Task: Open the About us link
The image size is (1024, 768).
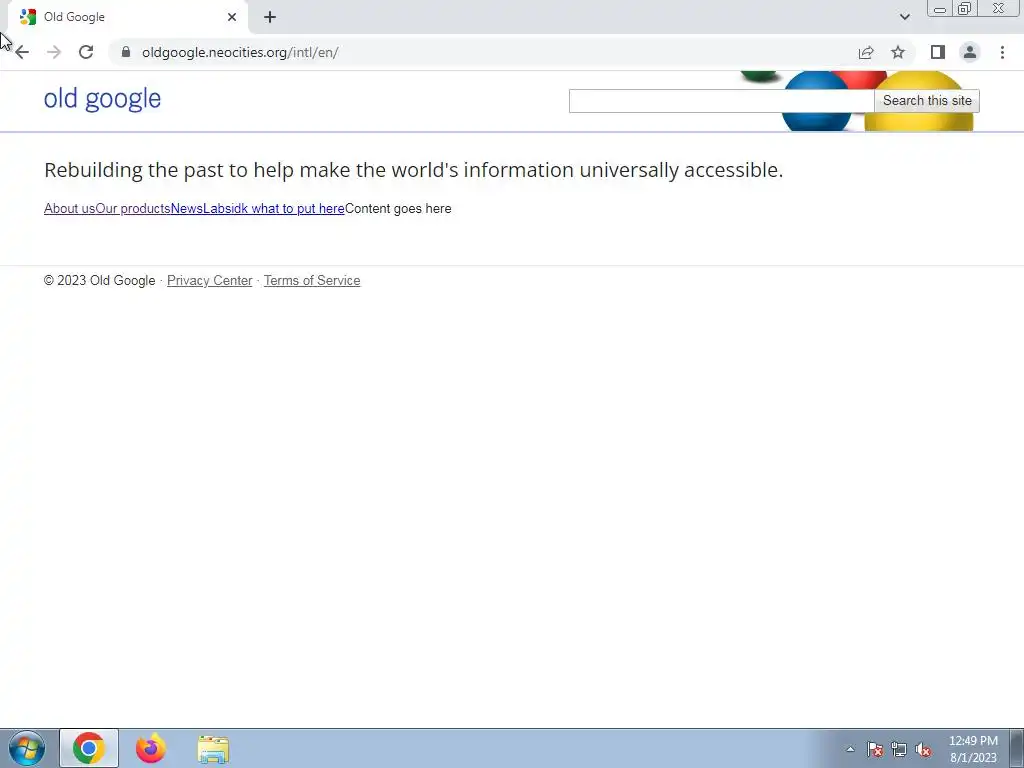Action: coord(69,209)
